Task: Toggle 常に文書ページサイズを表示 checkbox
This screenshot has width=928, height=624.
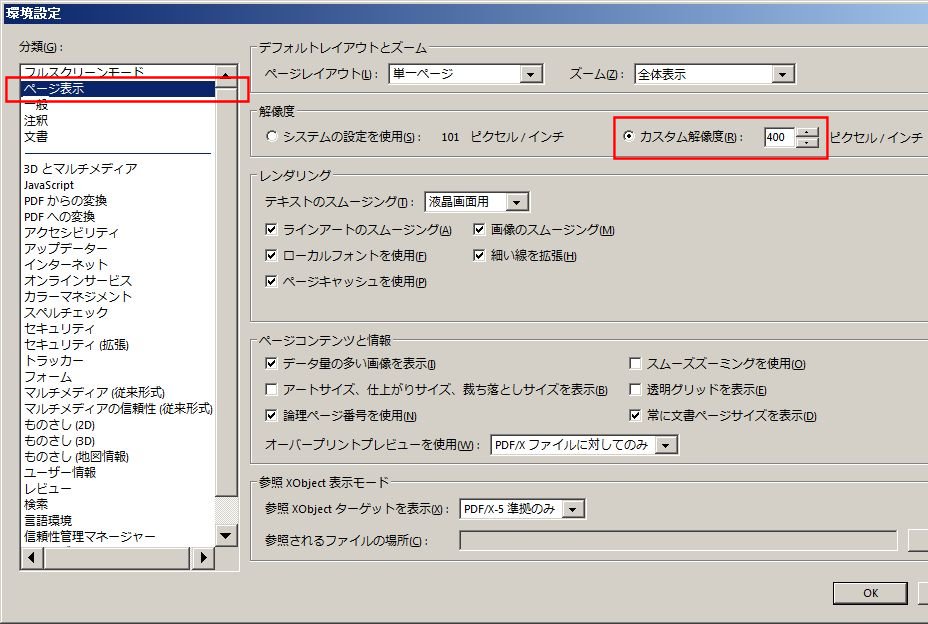Action: 635,416
